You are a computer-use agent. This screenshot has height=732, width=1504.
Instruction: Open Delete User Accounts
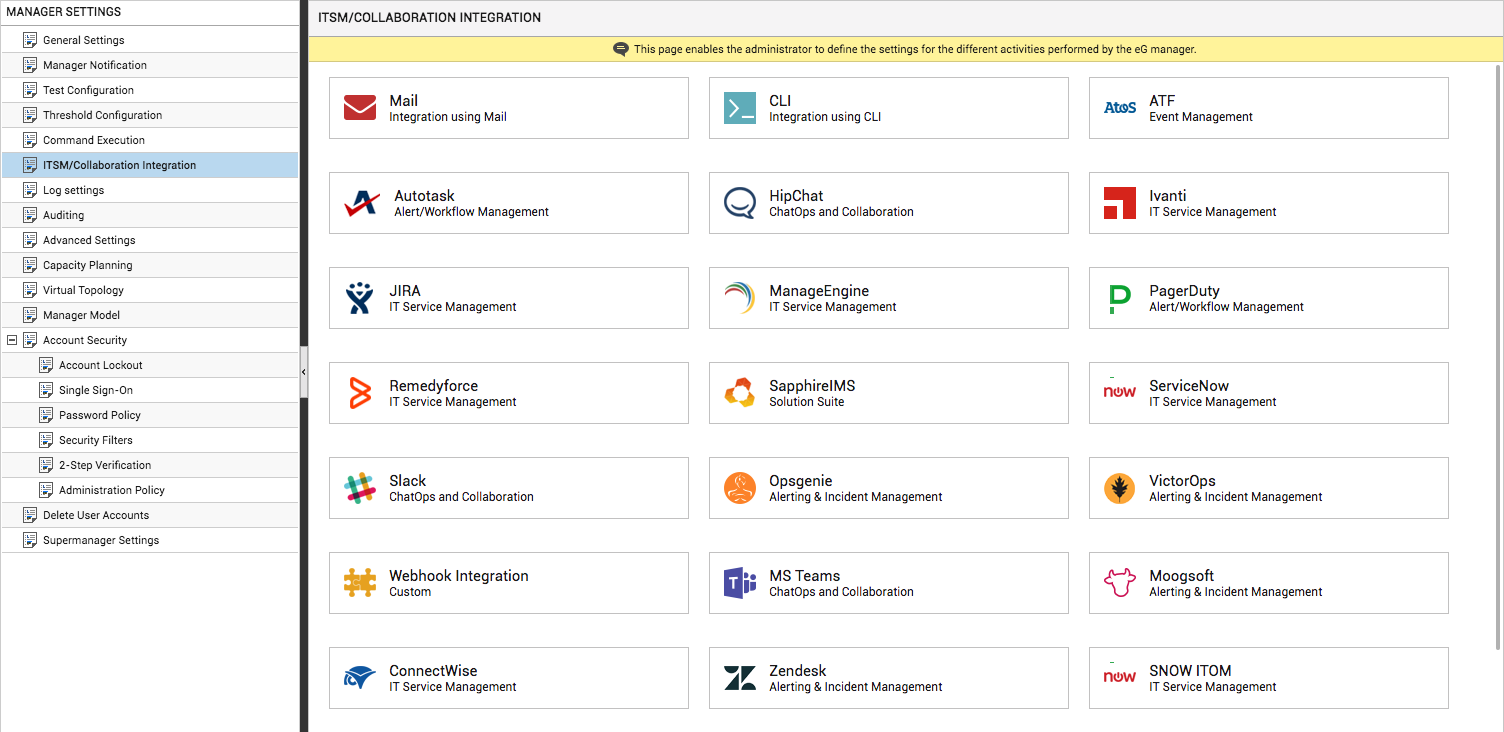click(x=96, y=515)
